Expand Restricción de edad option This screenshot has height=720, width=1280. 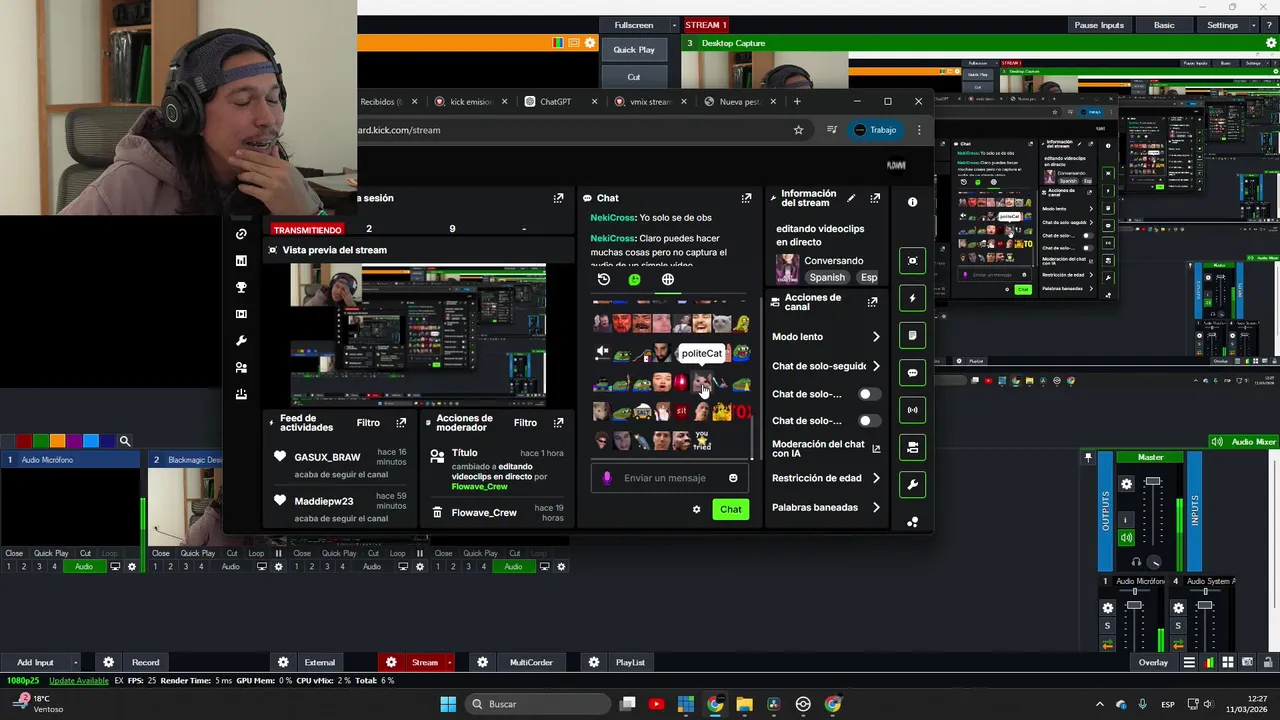click(876, 478)
